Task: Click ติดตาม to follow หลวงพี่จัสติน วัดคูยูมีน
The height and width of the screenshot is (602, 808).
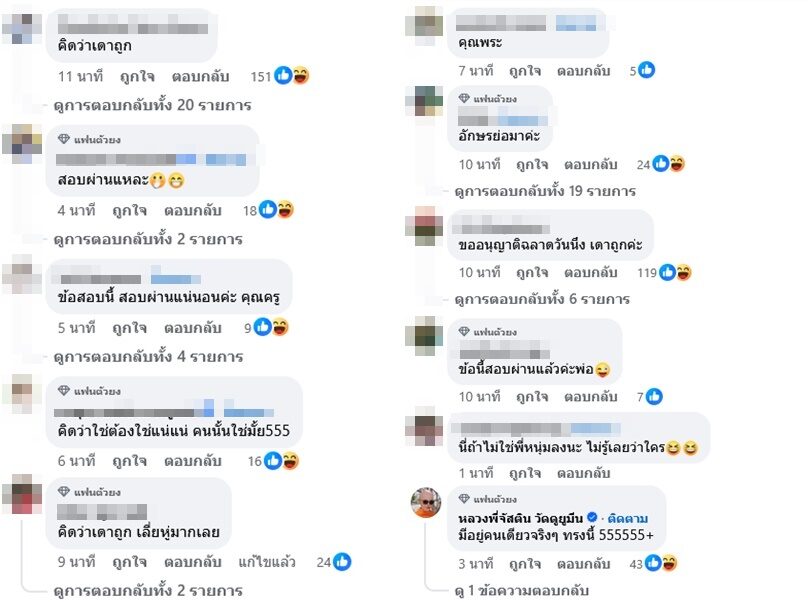Action: [x=628, y=517]
